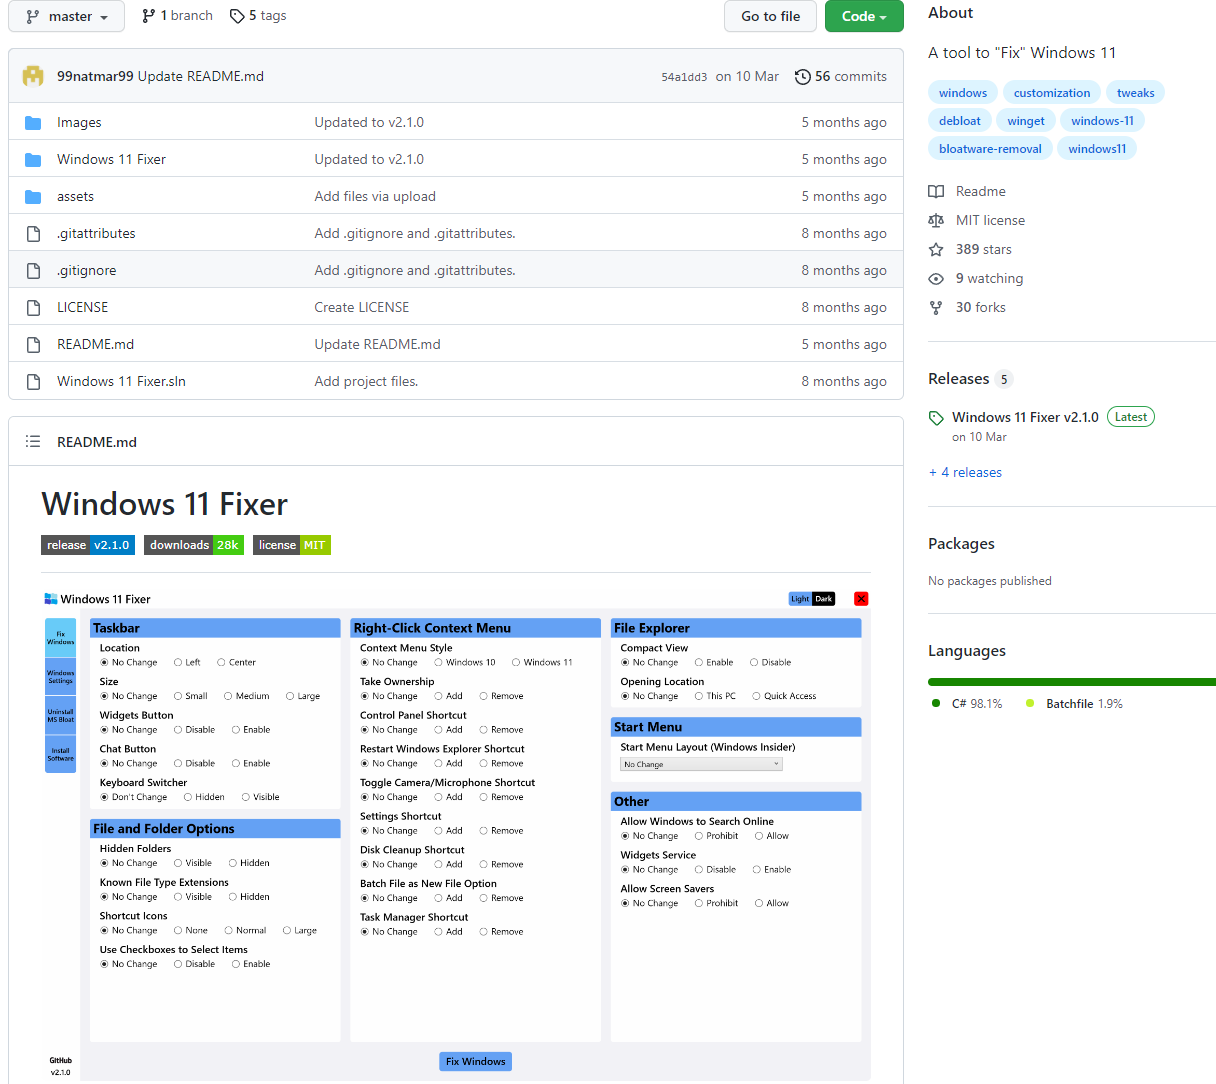
Task: Select the Uninstall MS Bloat sidebar tab
Action: (x=60, y=715)
